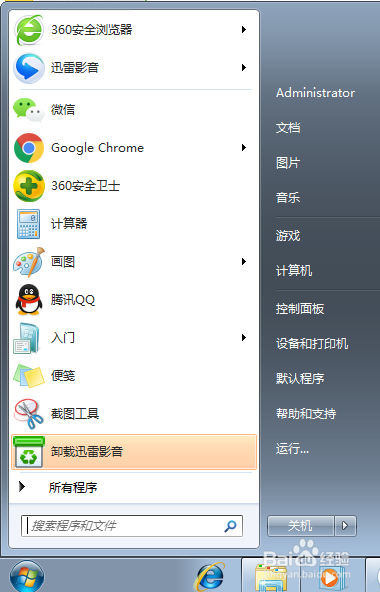380x592 pixels.
Task: Open the Administrator user folder
Action: pos(315,93)
